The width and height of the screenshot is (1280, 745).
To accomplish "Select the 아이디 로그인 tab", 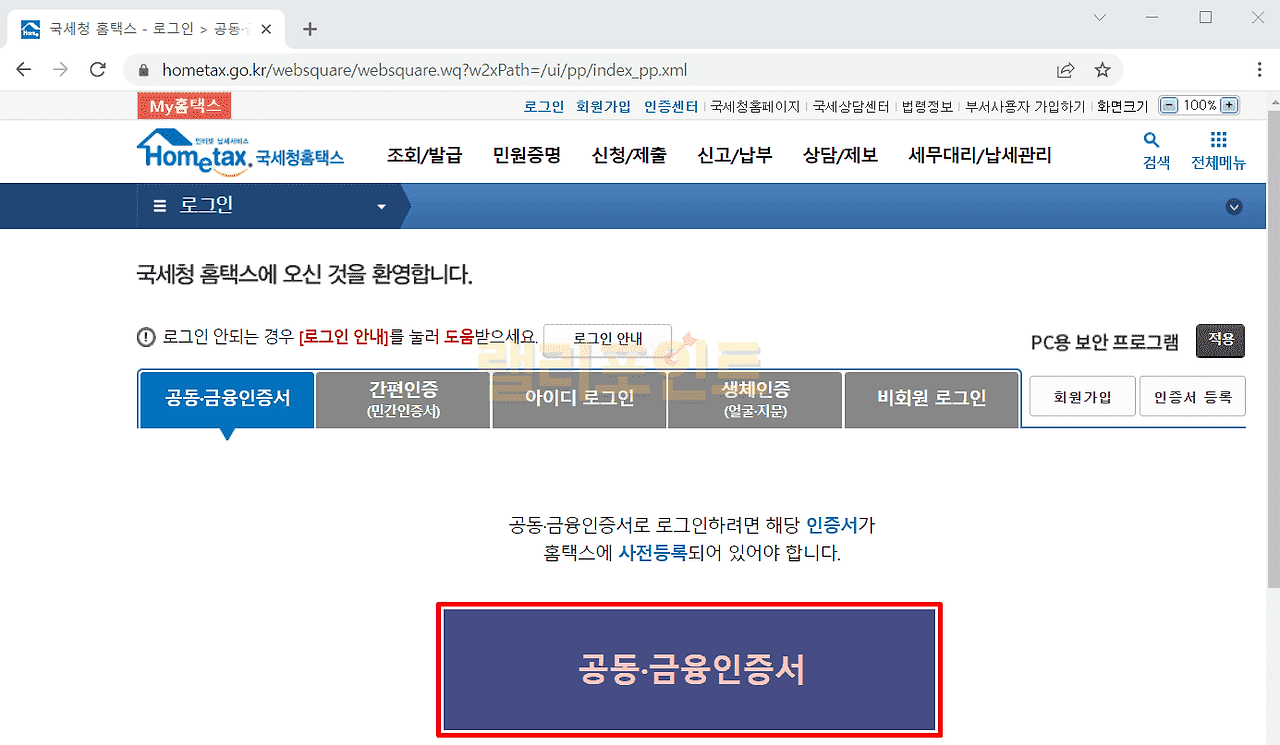I will click(579, 399).
